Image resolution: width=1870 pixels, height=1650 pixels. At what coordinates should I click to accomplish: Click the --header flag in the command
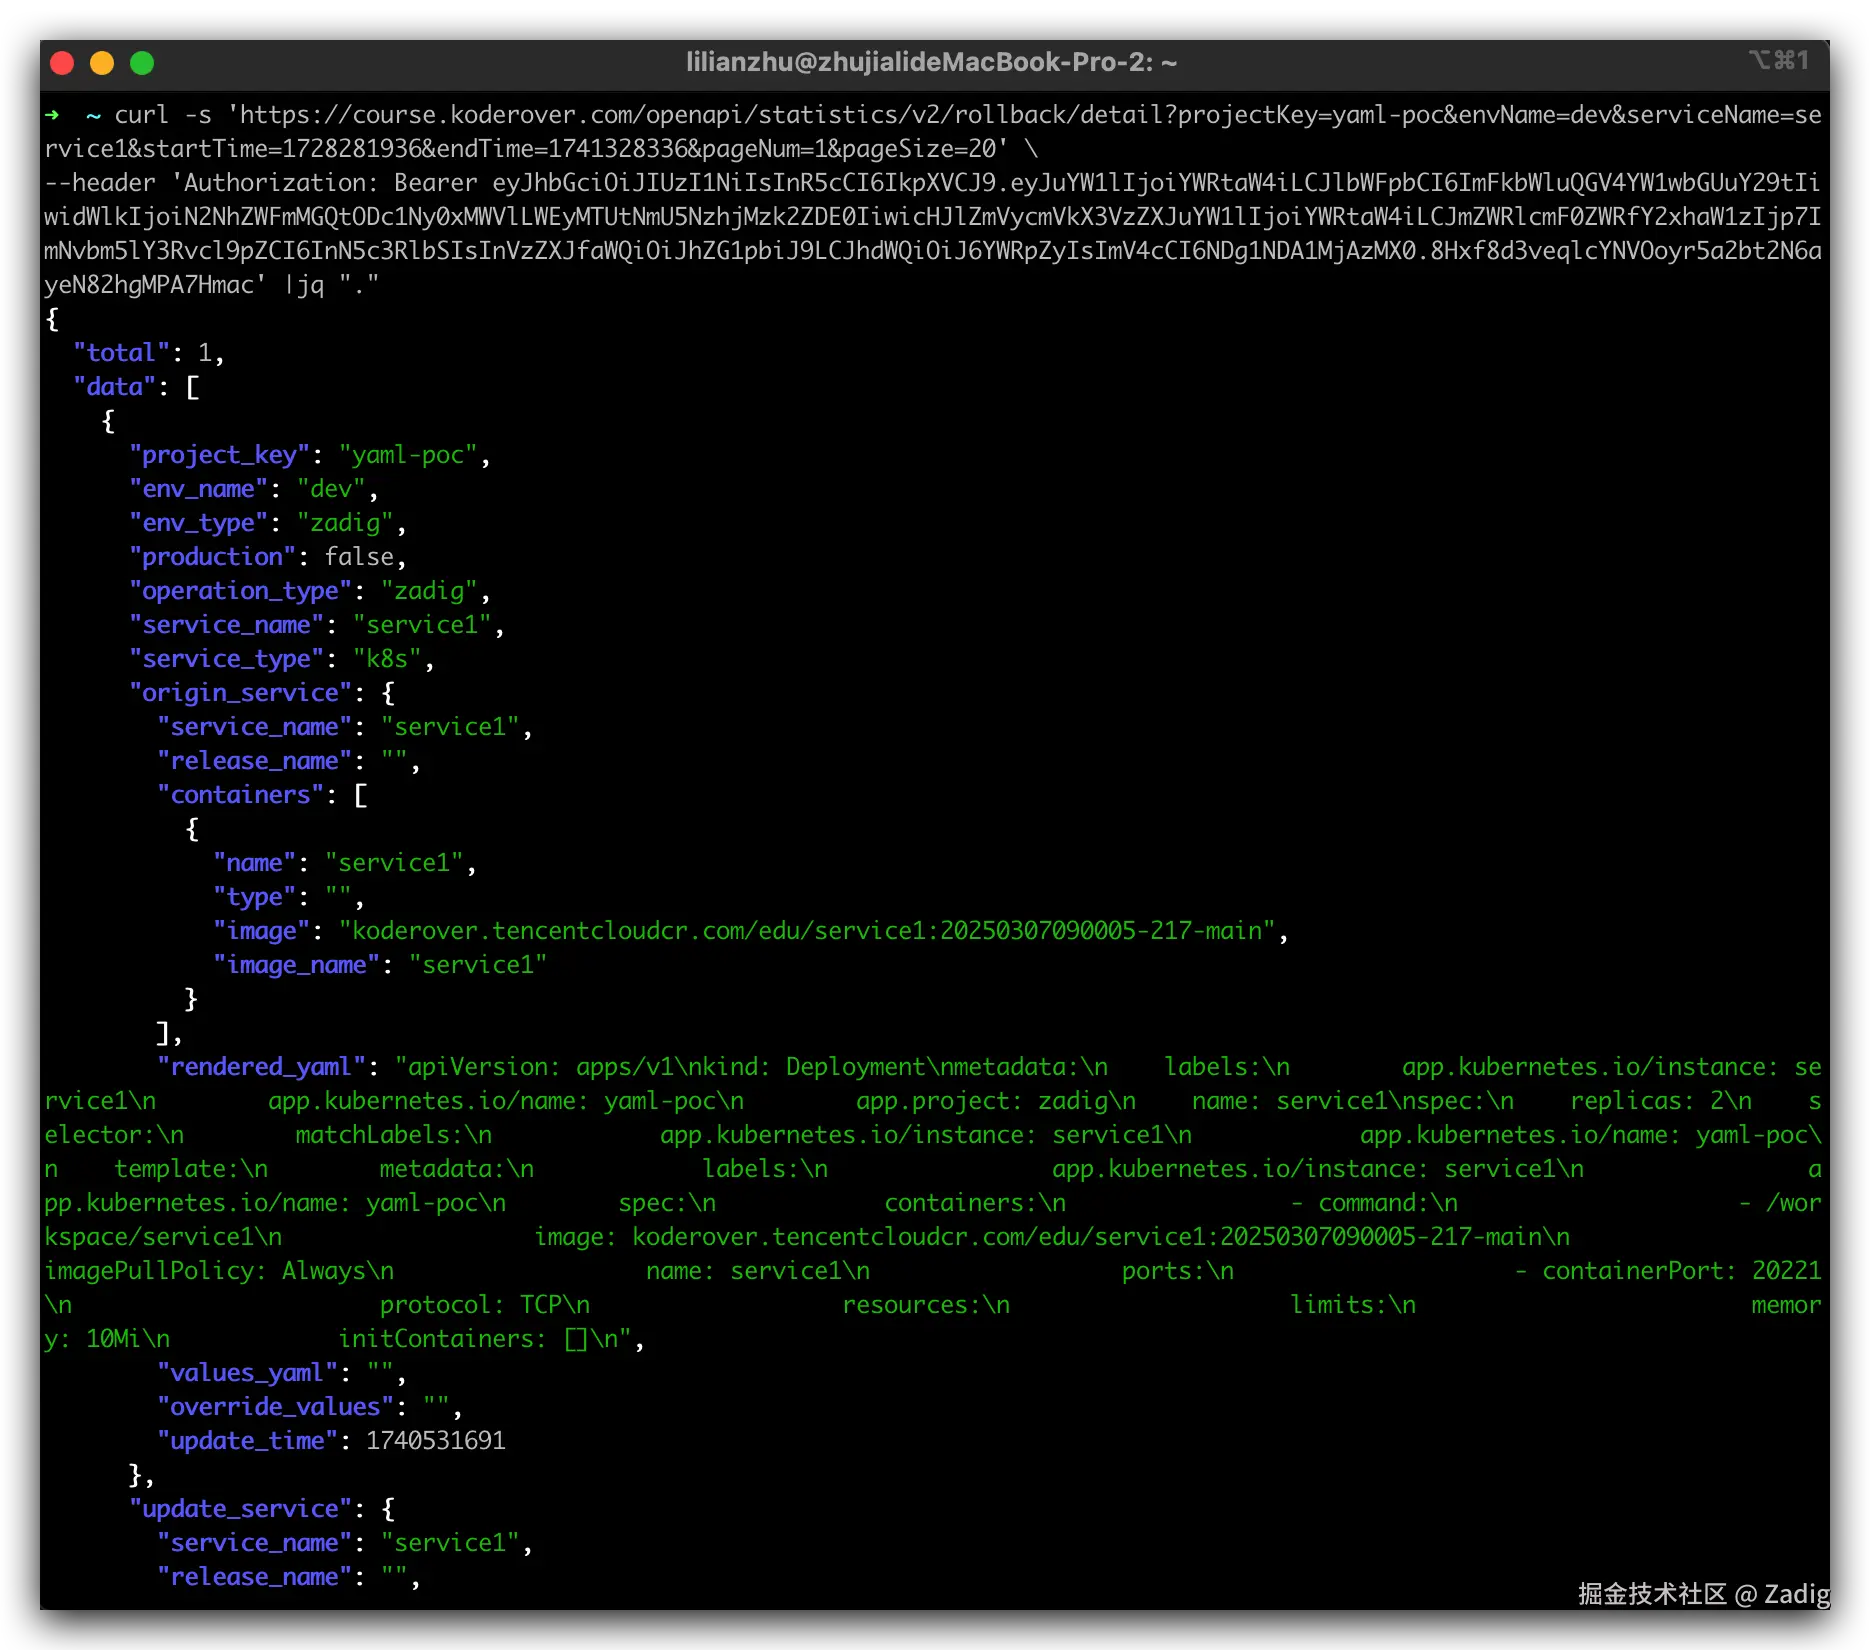point(100,183)
